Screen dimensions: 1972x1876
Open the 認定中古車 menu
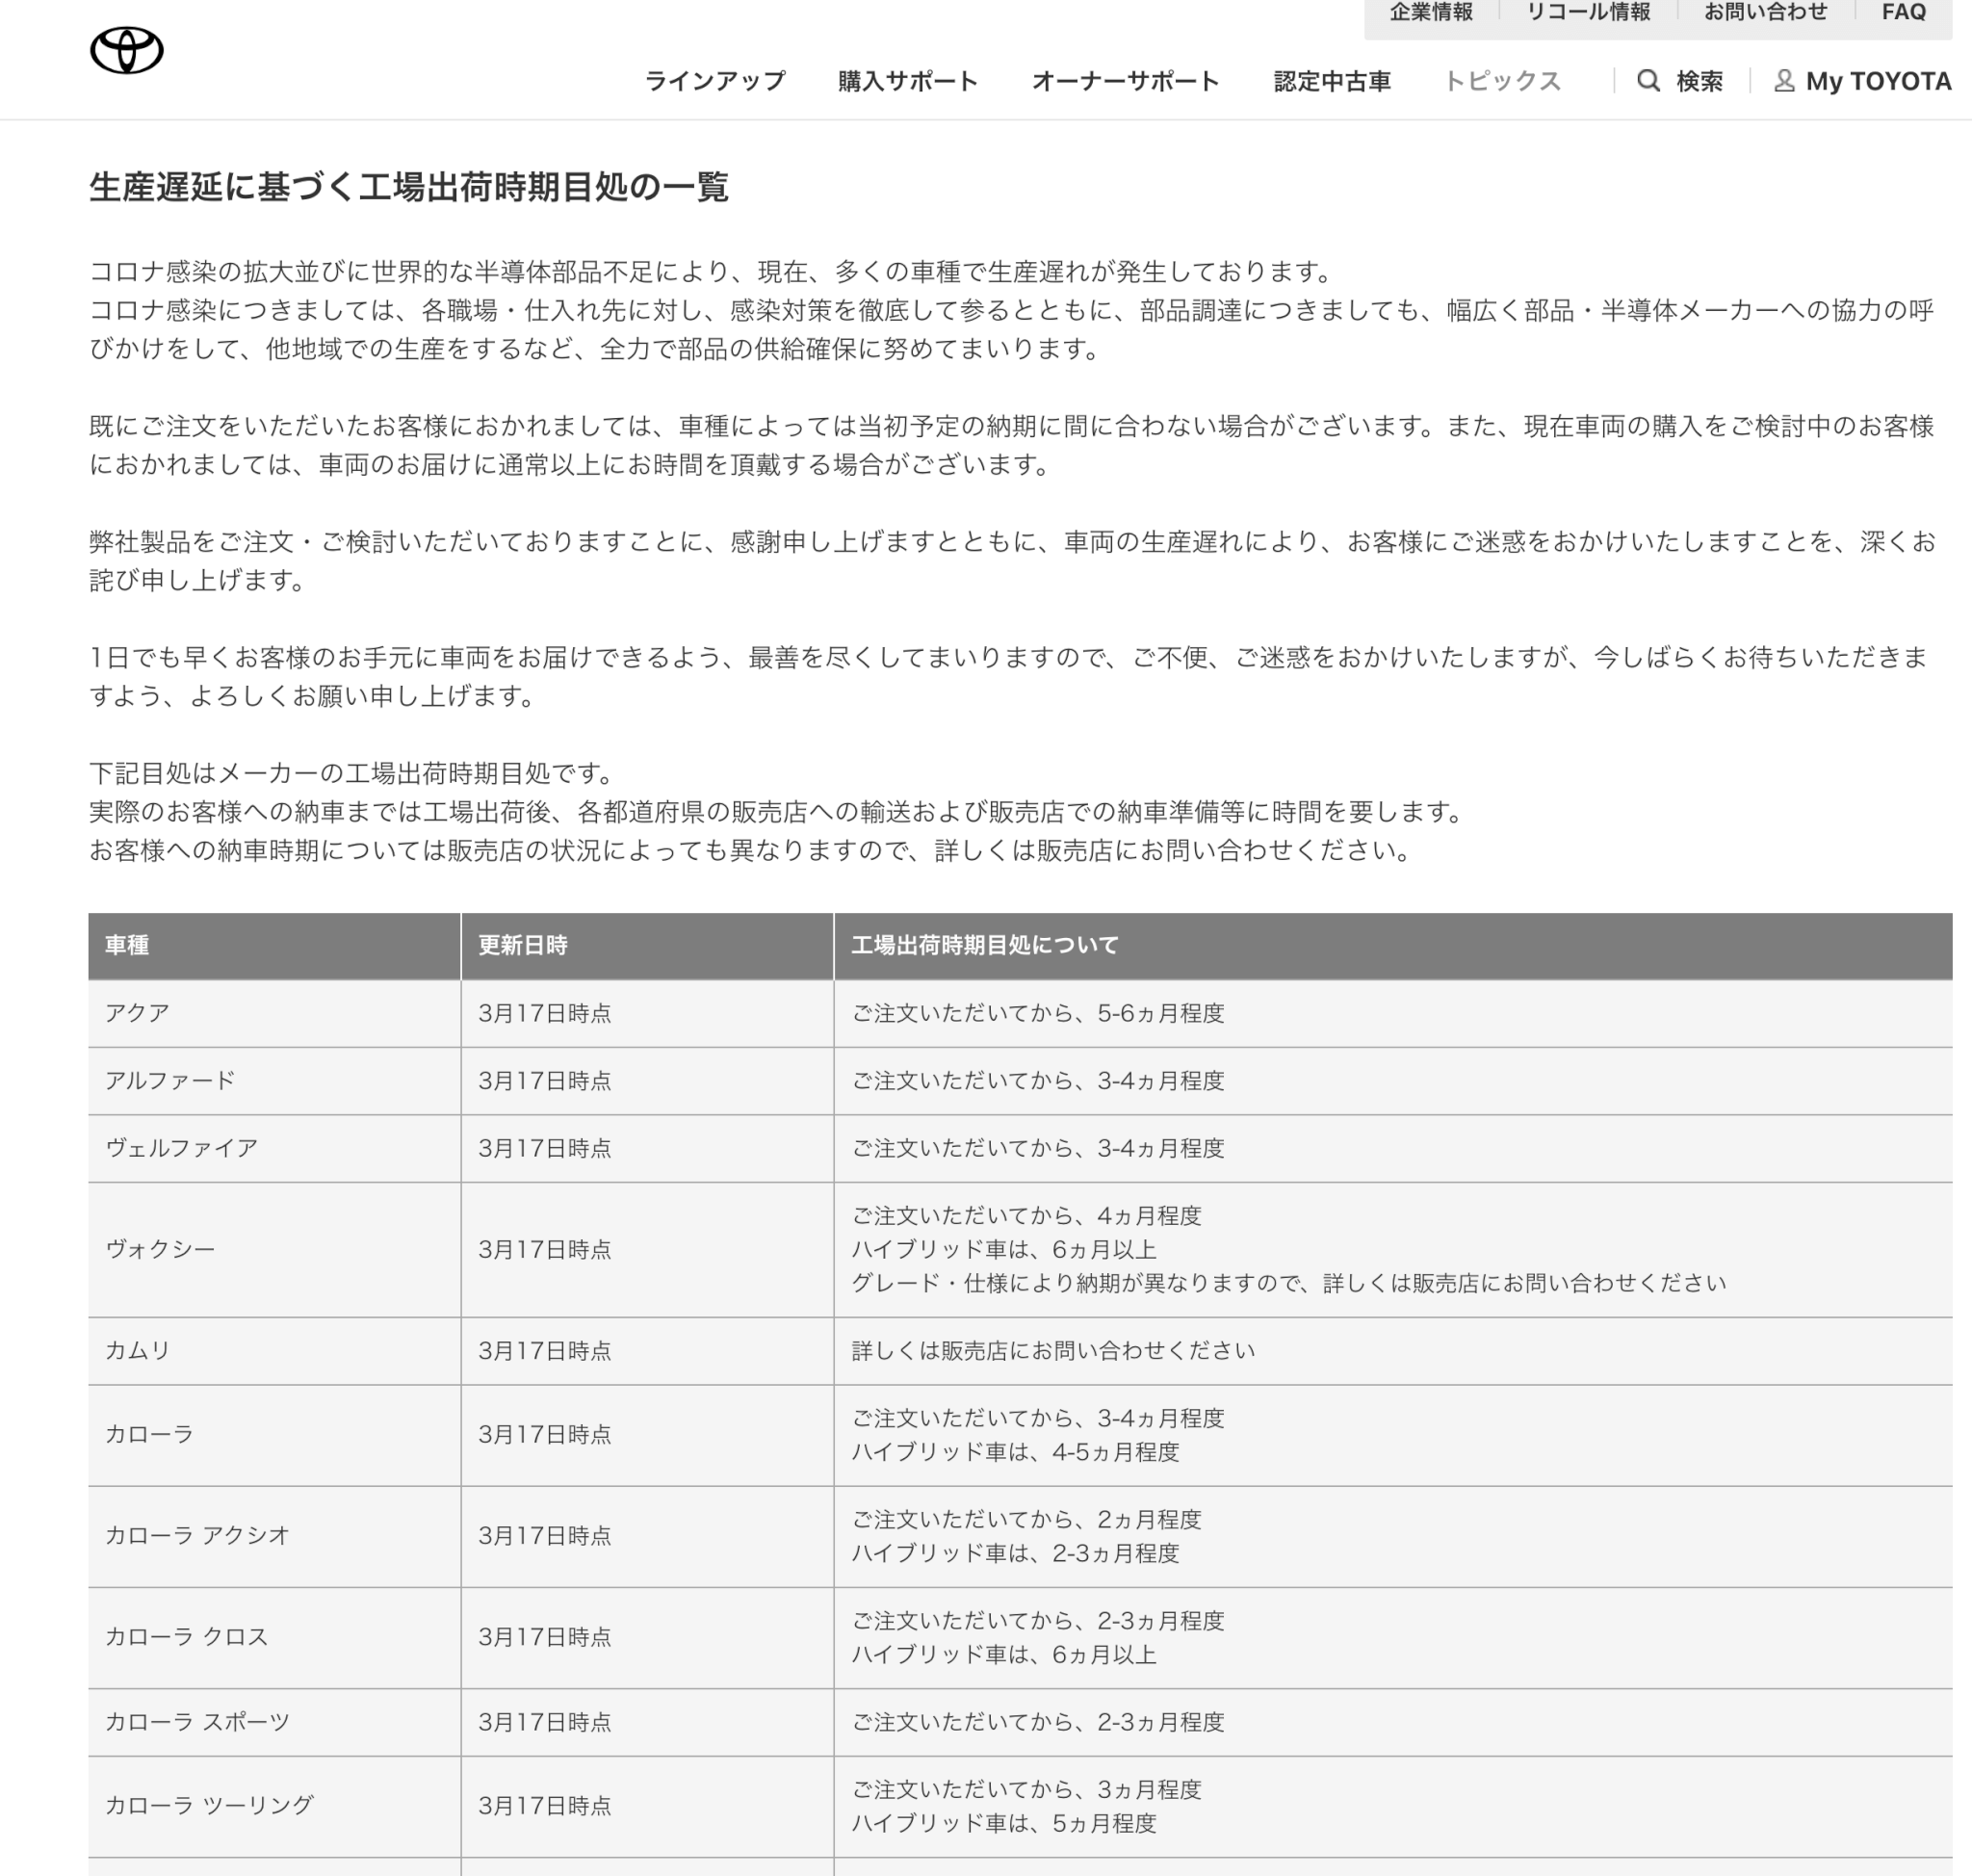click(x=1332, y=81)
